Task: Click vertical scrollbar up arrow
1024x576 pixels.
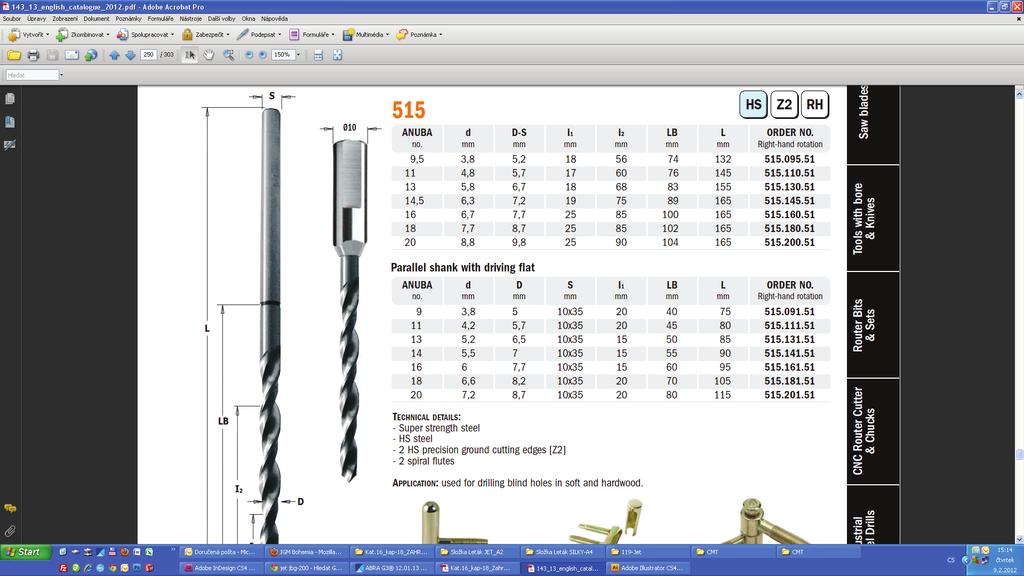Action: tap(1019, 94)
